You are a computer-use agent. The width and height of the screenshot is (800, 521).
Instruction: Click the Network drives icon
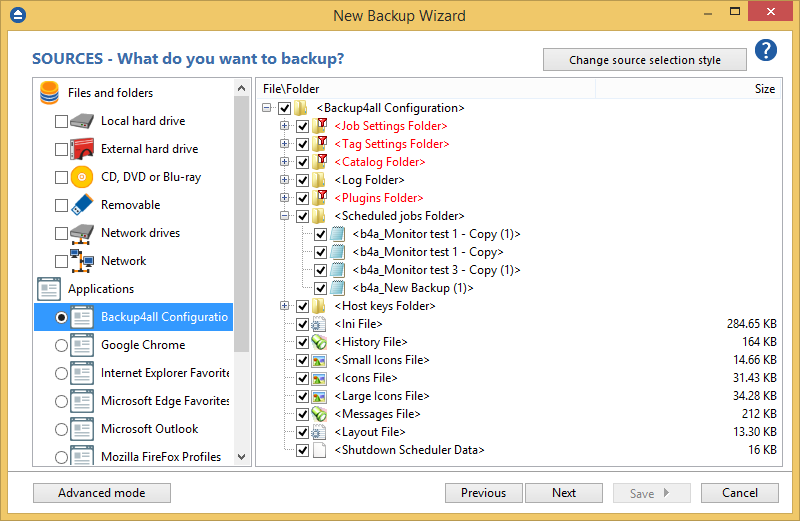click(x=82, y=233)
